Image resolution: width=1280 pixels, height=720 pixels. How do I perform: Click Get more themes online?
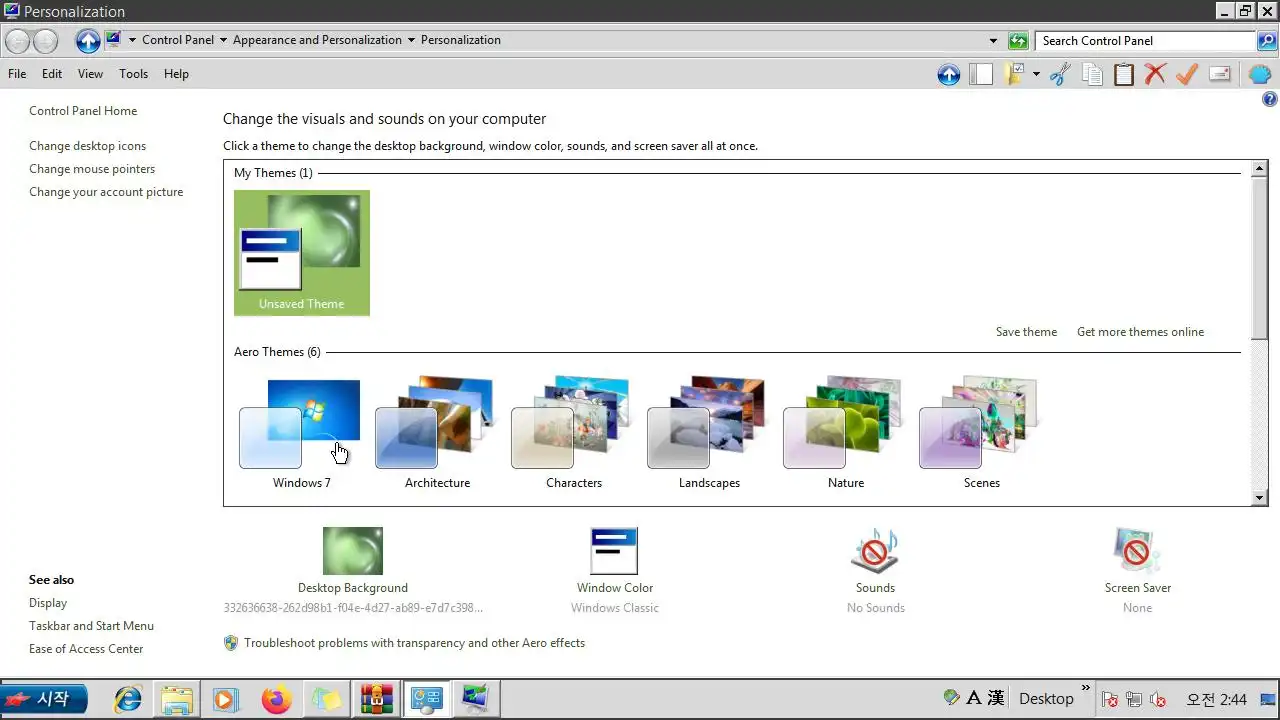coord(1140,332)
